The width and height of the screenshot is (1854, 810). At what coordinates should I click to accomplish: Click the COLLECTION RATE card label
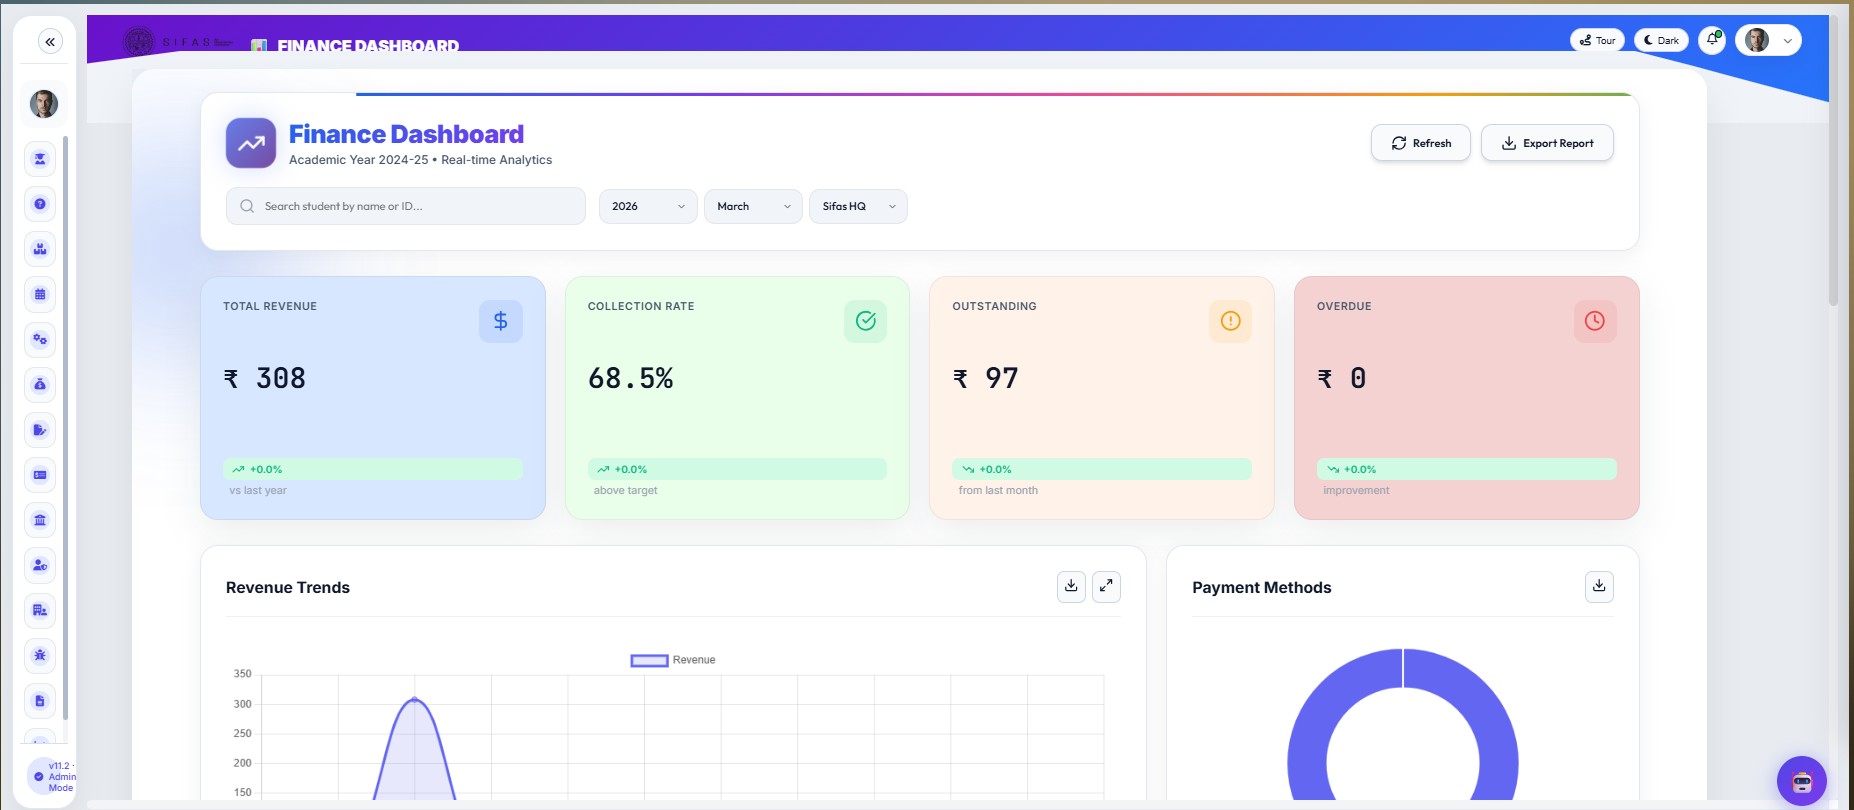tap(641, 306)
